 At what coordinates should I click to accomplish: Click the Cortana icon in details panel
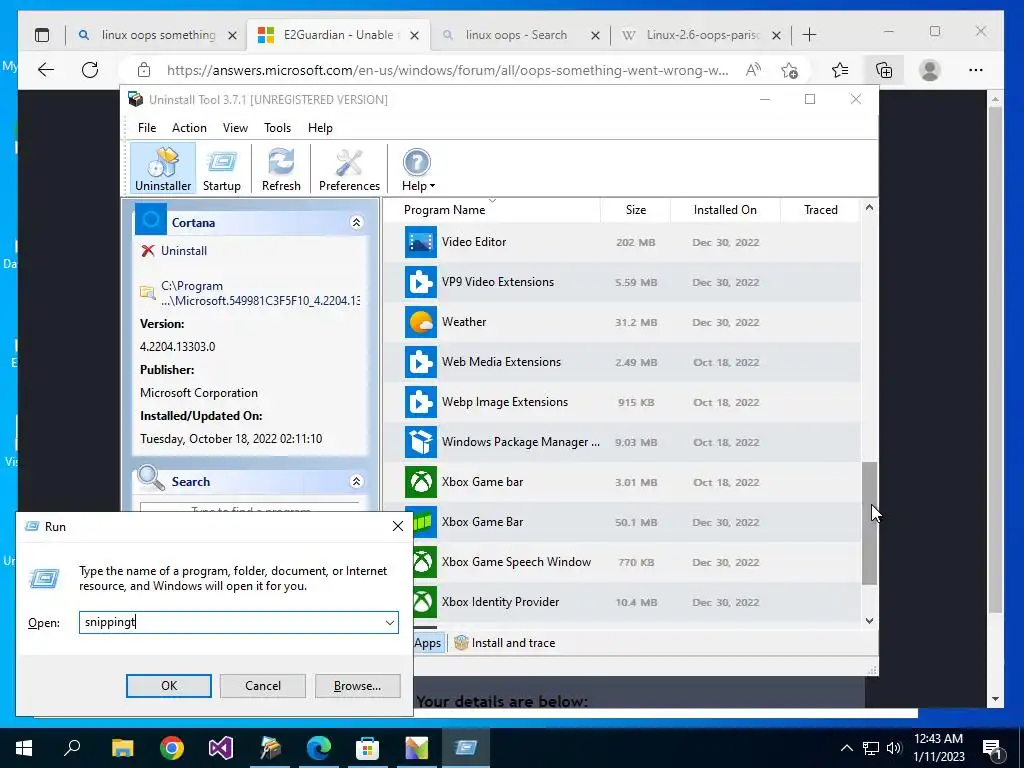(x=151, y=219)
